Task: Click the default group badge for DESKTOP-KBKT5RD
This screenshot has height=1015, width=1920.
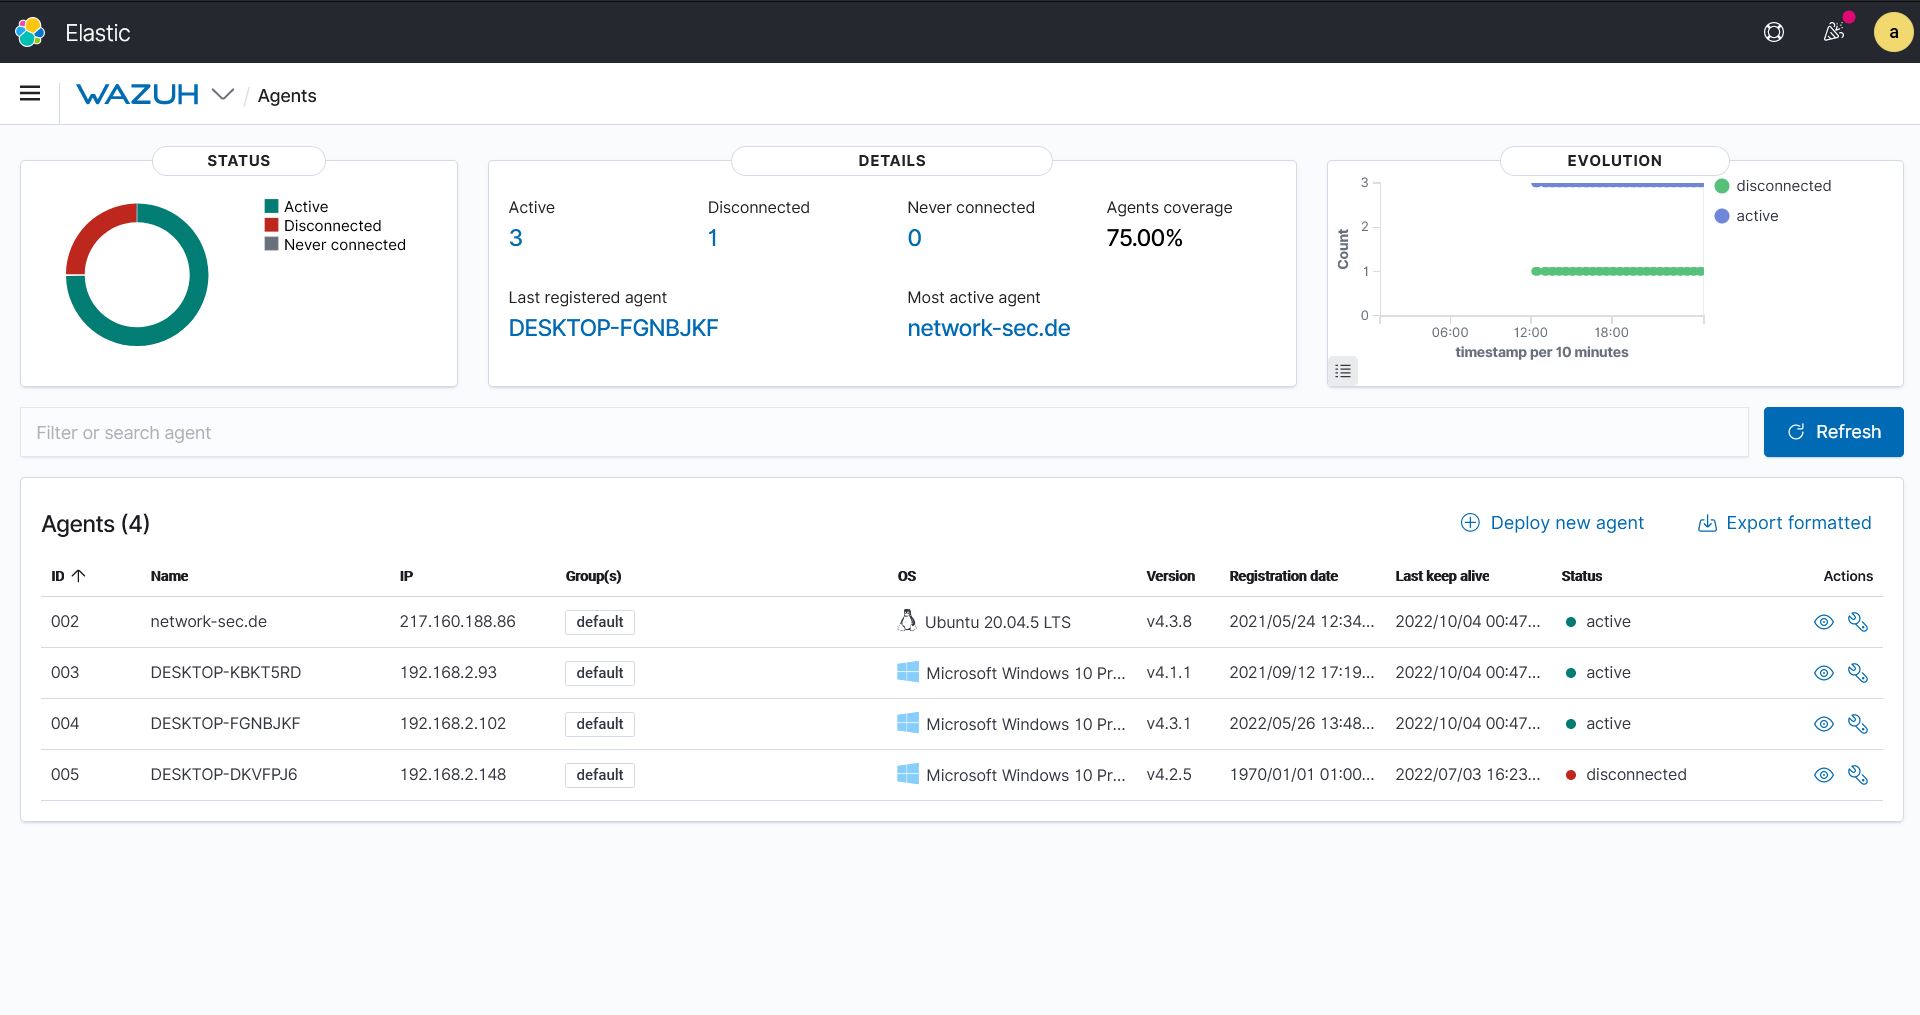Action: [x=600, y=673]
